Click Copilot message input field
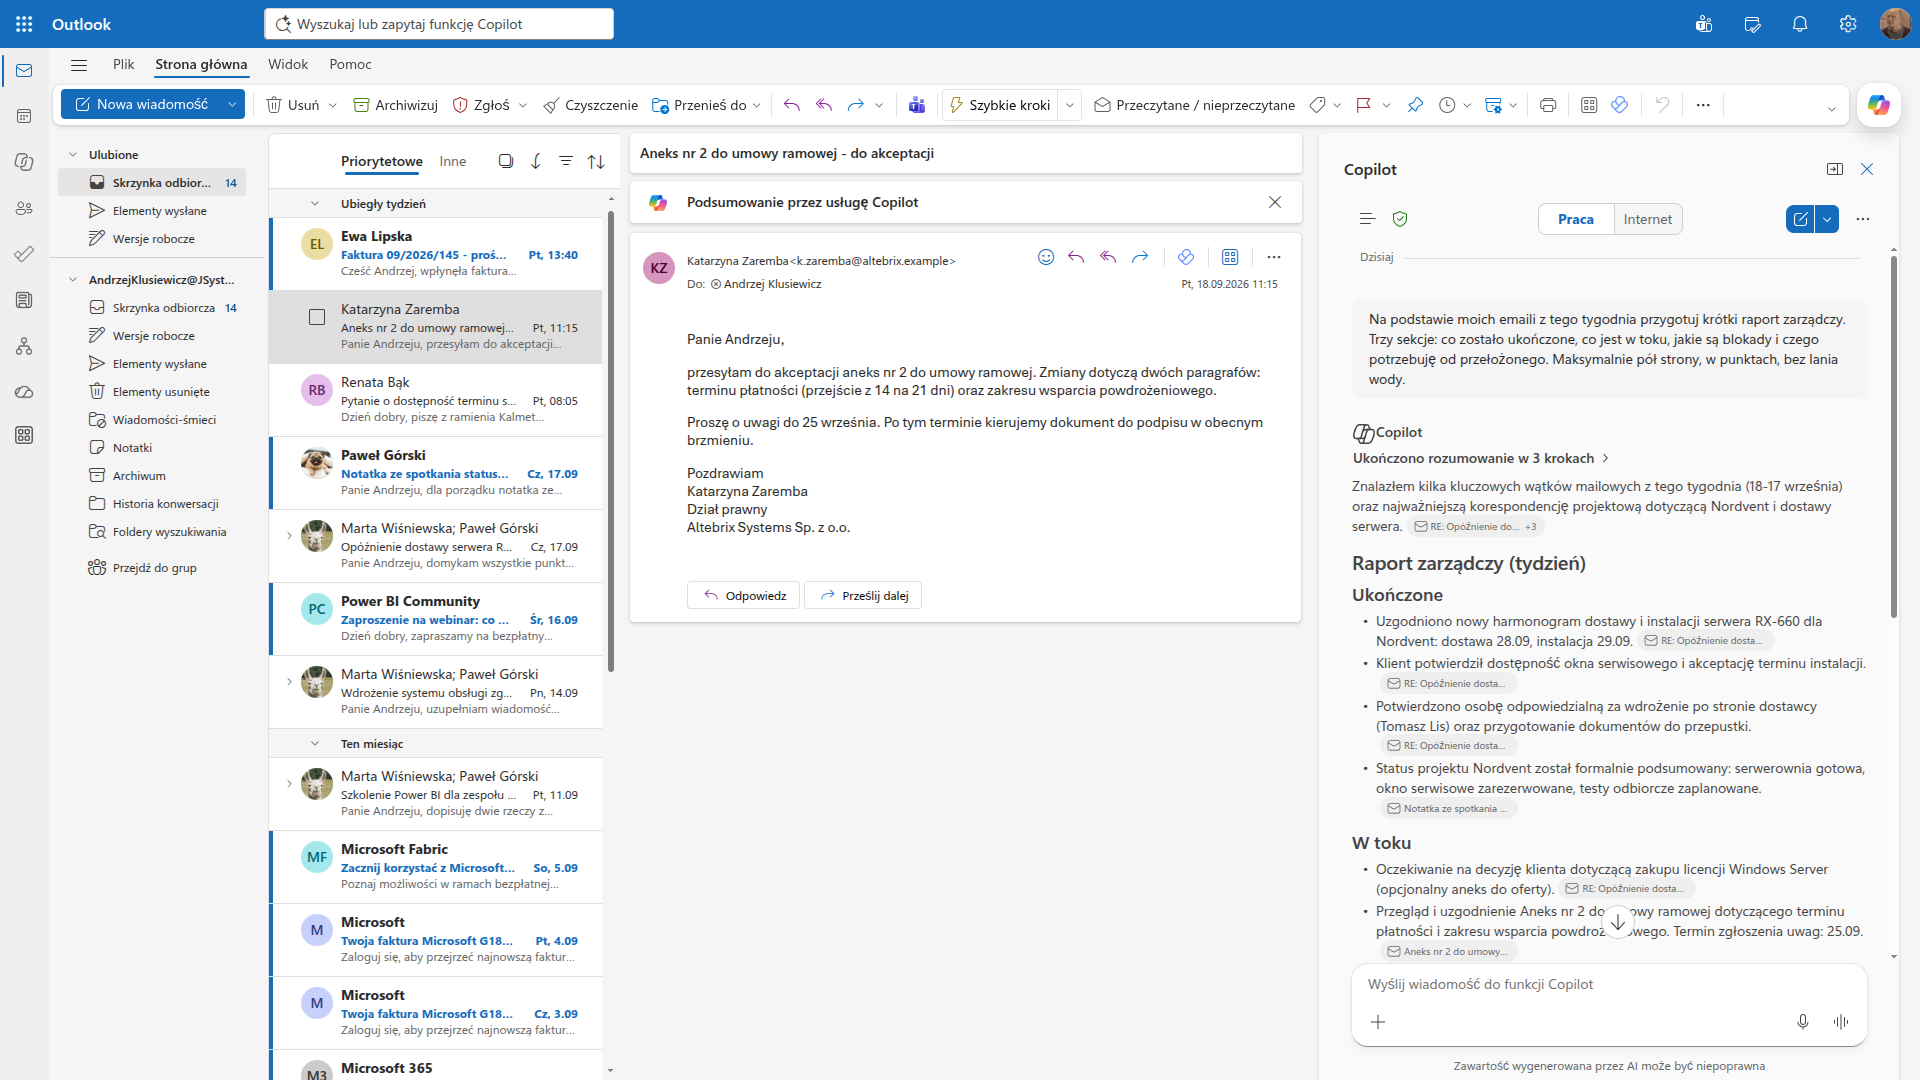Image resolution: width=1920 pixels, height=1080 pixels. 1609,985
